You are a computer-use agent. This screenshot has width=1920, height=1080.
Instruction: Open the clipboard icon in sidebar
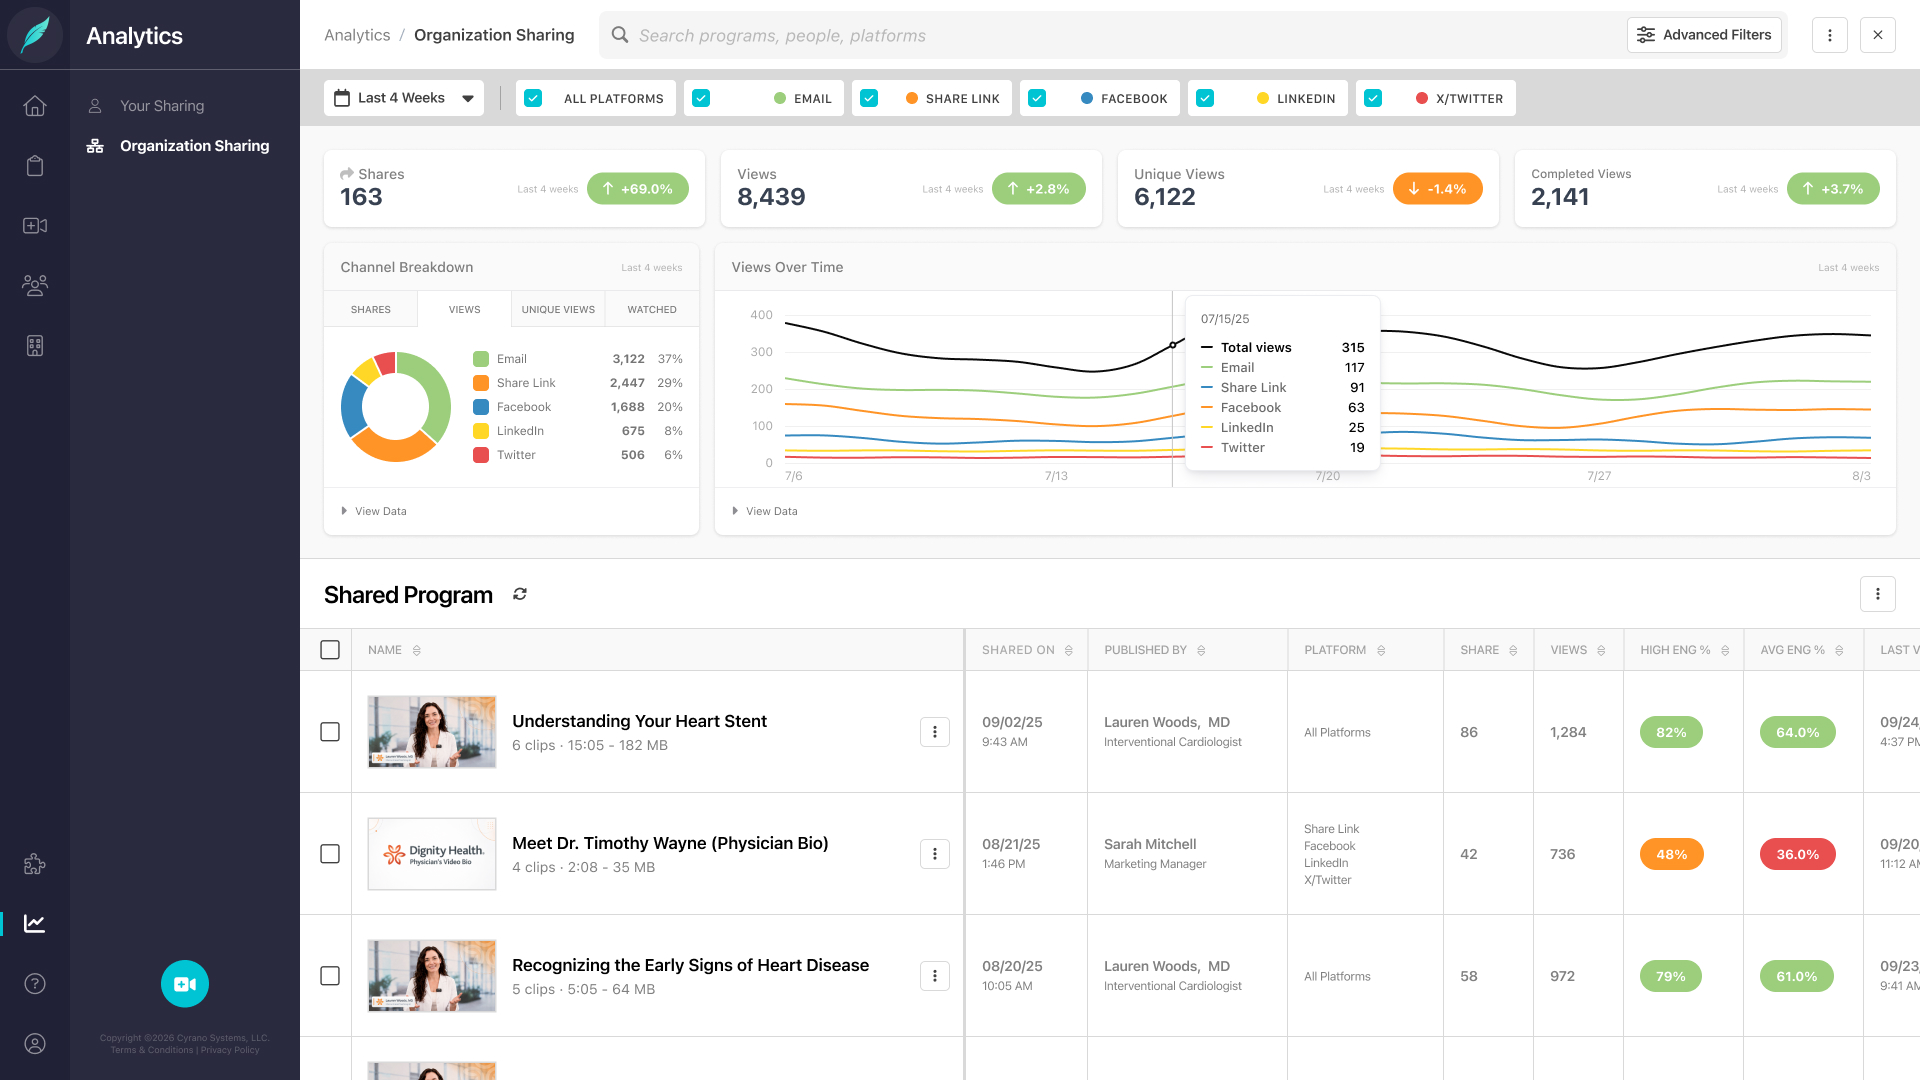click(35, 166)
